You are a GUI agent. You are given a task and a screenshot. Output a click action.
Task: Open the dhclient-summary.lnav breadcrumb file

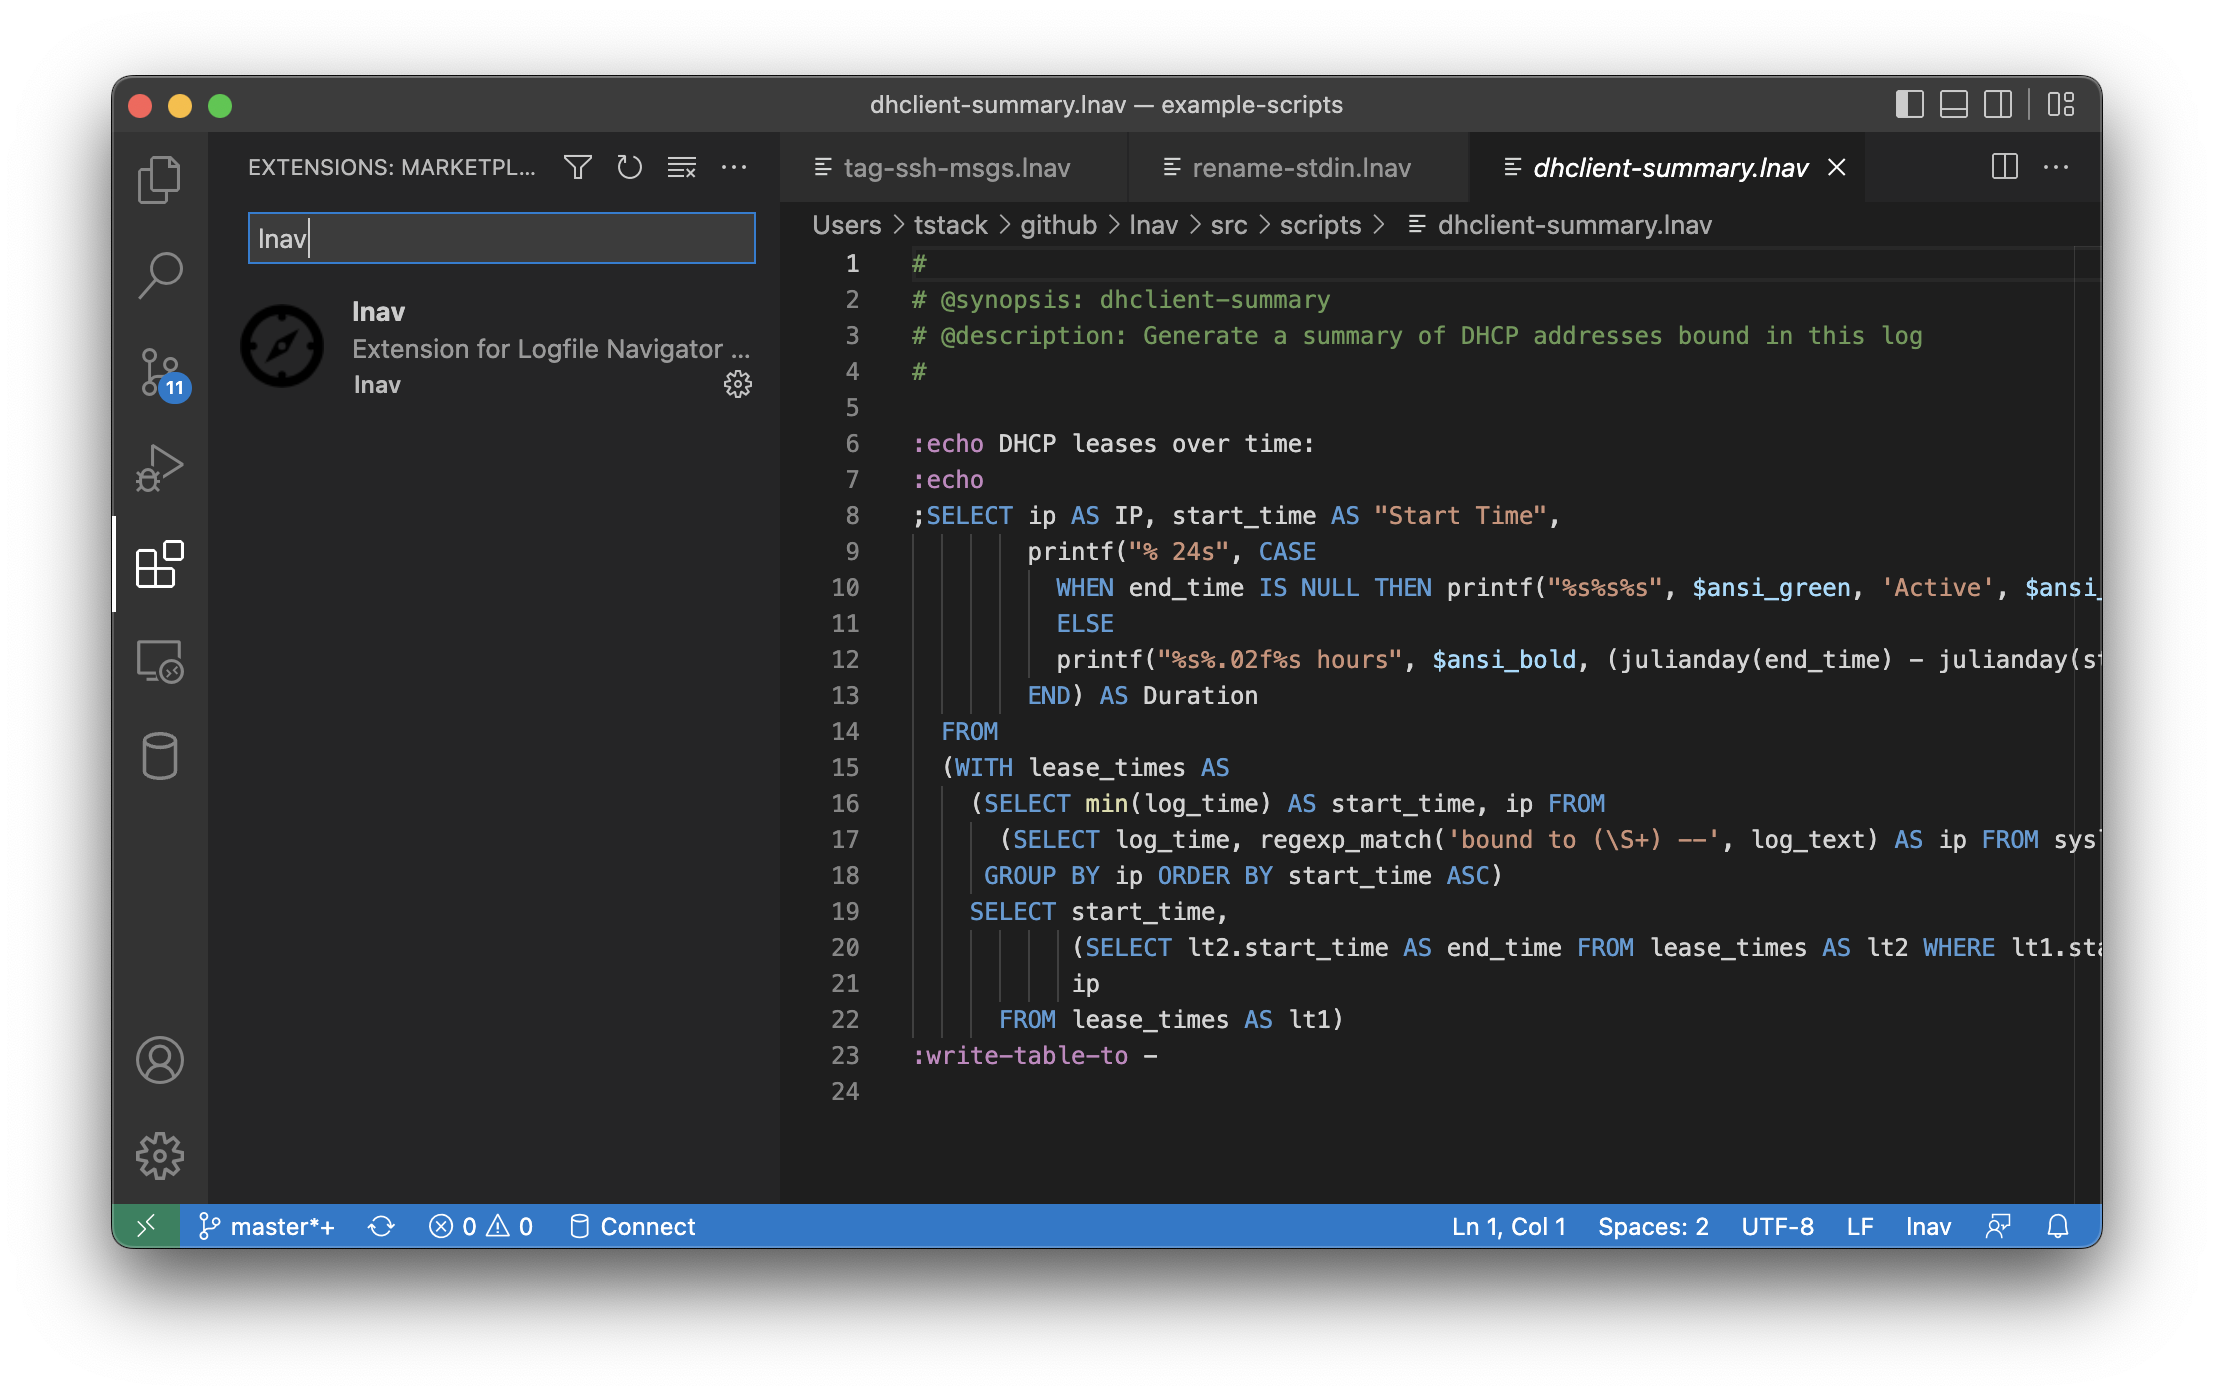(1560, 225)
